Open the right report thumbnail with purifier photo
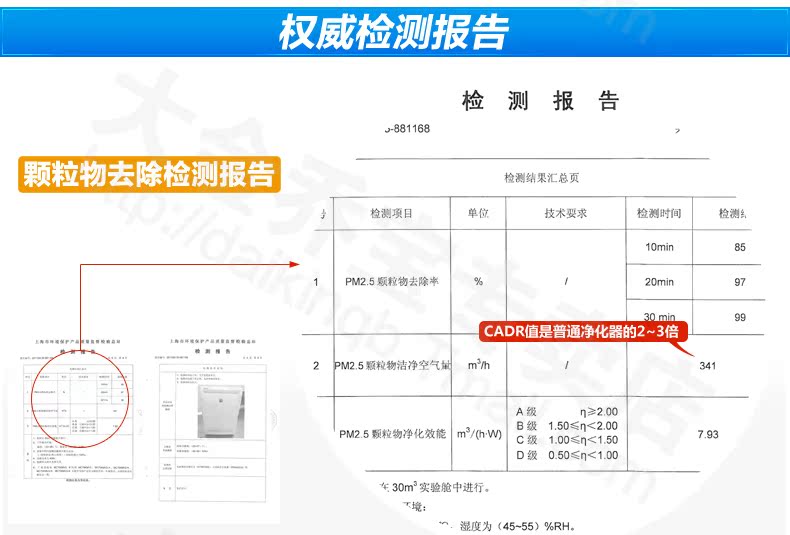This screenshot has width=790, height=535. pos(212,419)
